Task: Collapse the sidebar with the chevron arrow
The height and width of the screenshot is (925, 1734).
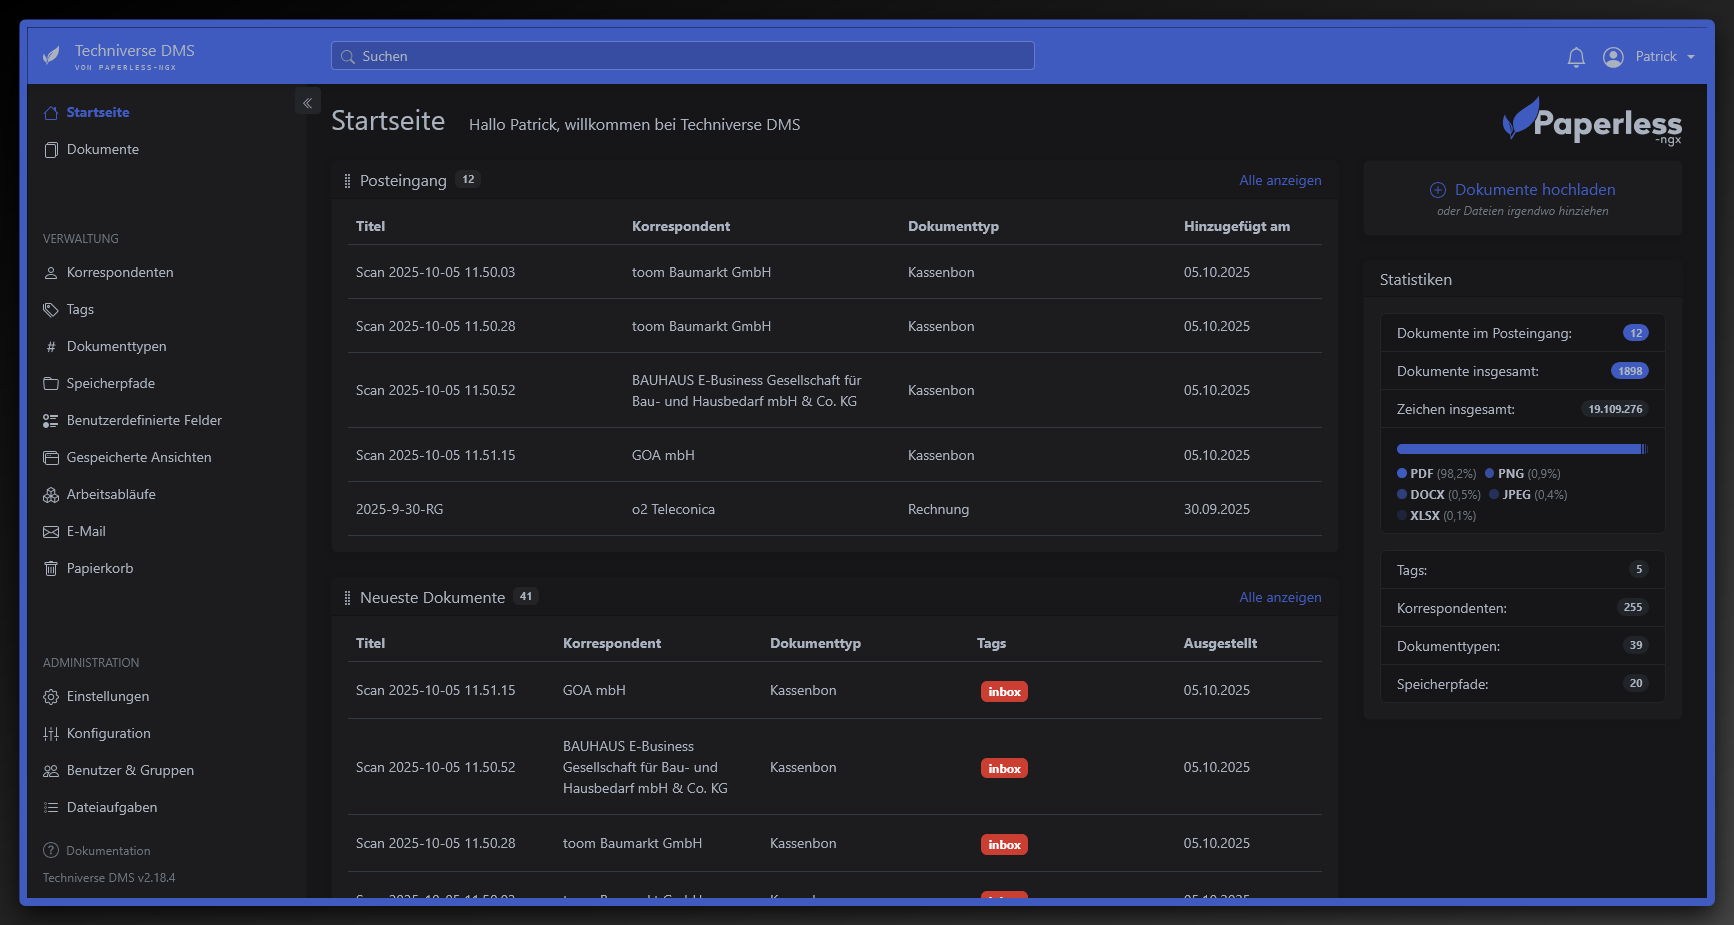Action: click(307, 101)
